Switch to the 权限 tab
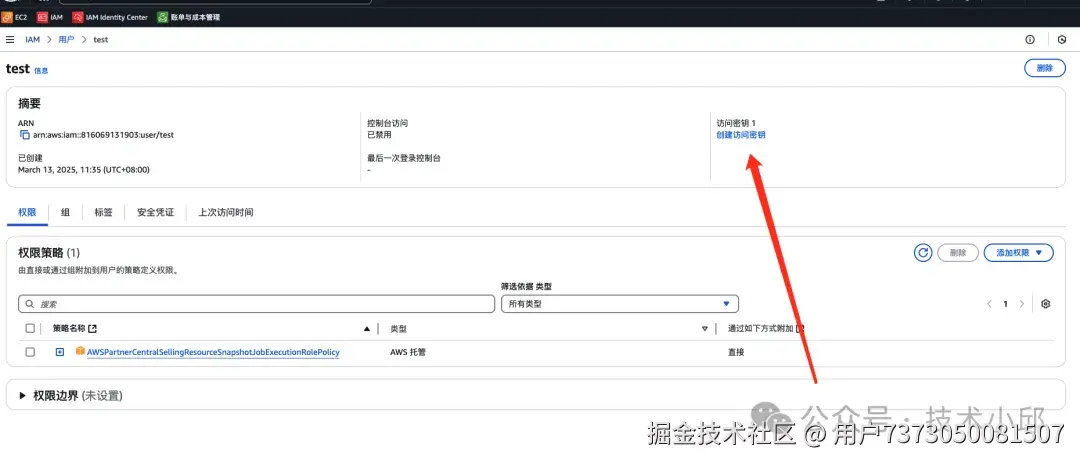 pyautogui.click(x=27, y=212)
